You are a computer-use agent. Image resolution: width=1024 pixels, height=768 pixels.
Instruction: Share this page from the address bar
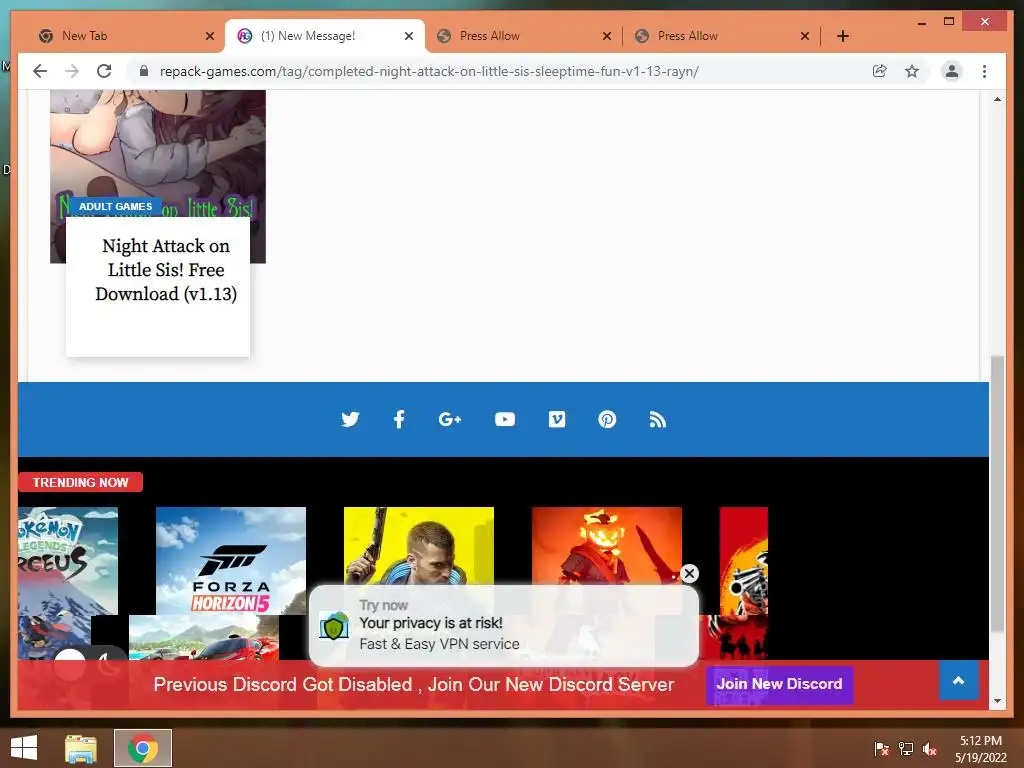point(880,71)
